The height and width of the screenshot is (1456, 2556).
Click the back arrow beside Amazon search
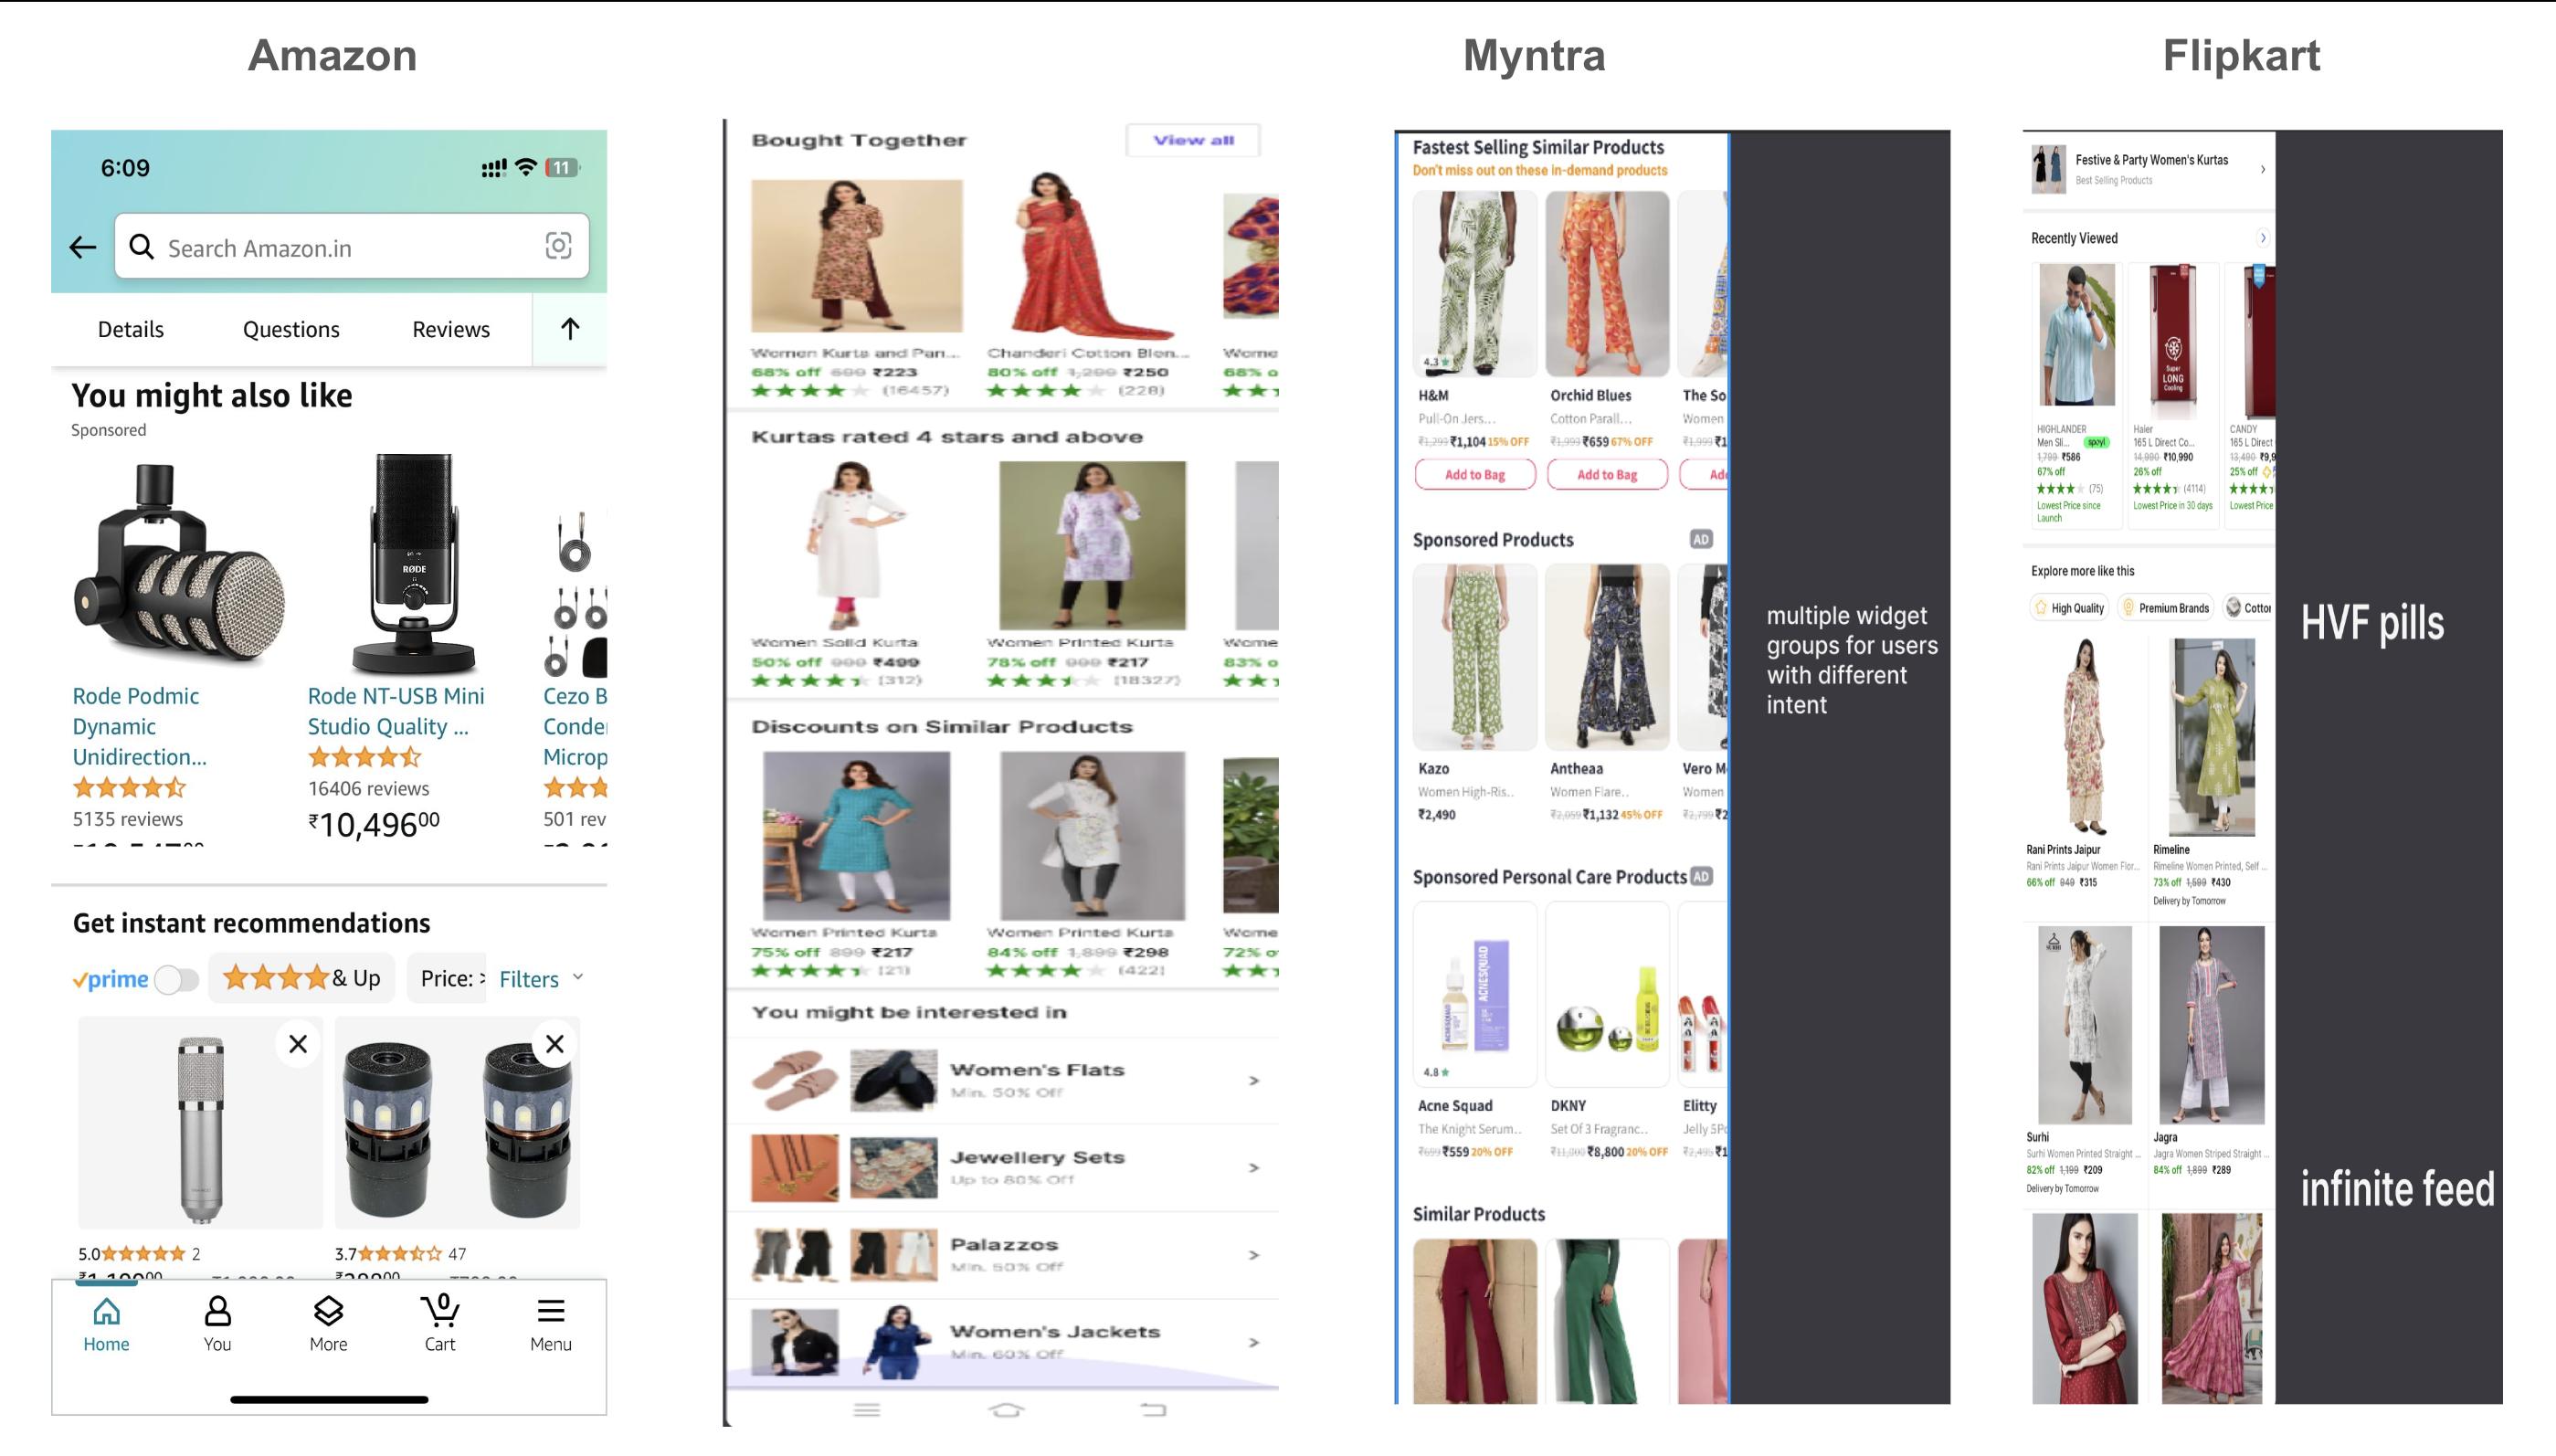83,247
